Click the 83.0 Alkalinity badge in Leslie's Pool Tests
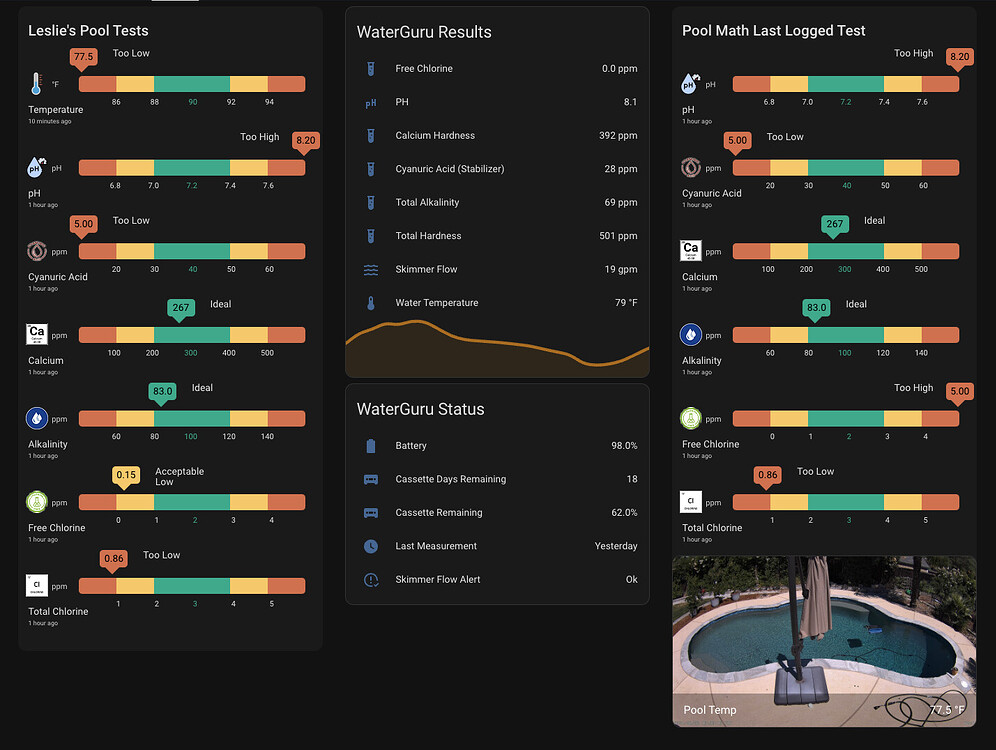The width and height of the screenshot is (996, 750). point(162,391)
